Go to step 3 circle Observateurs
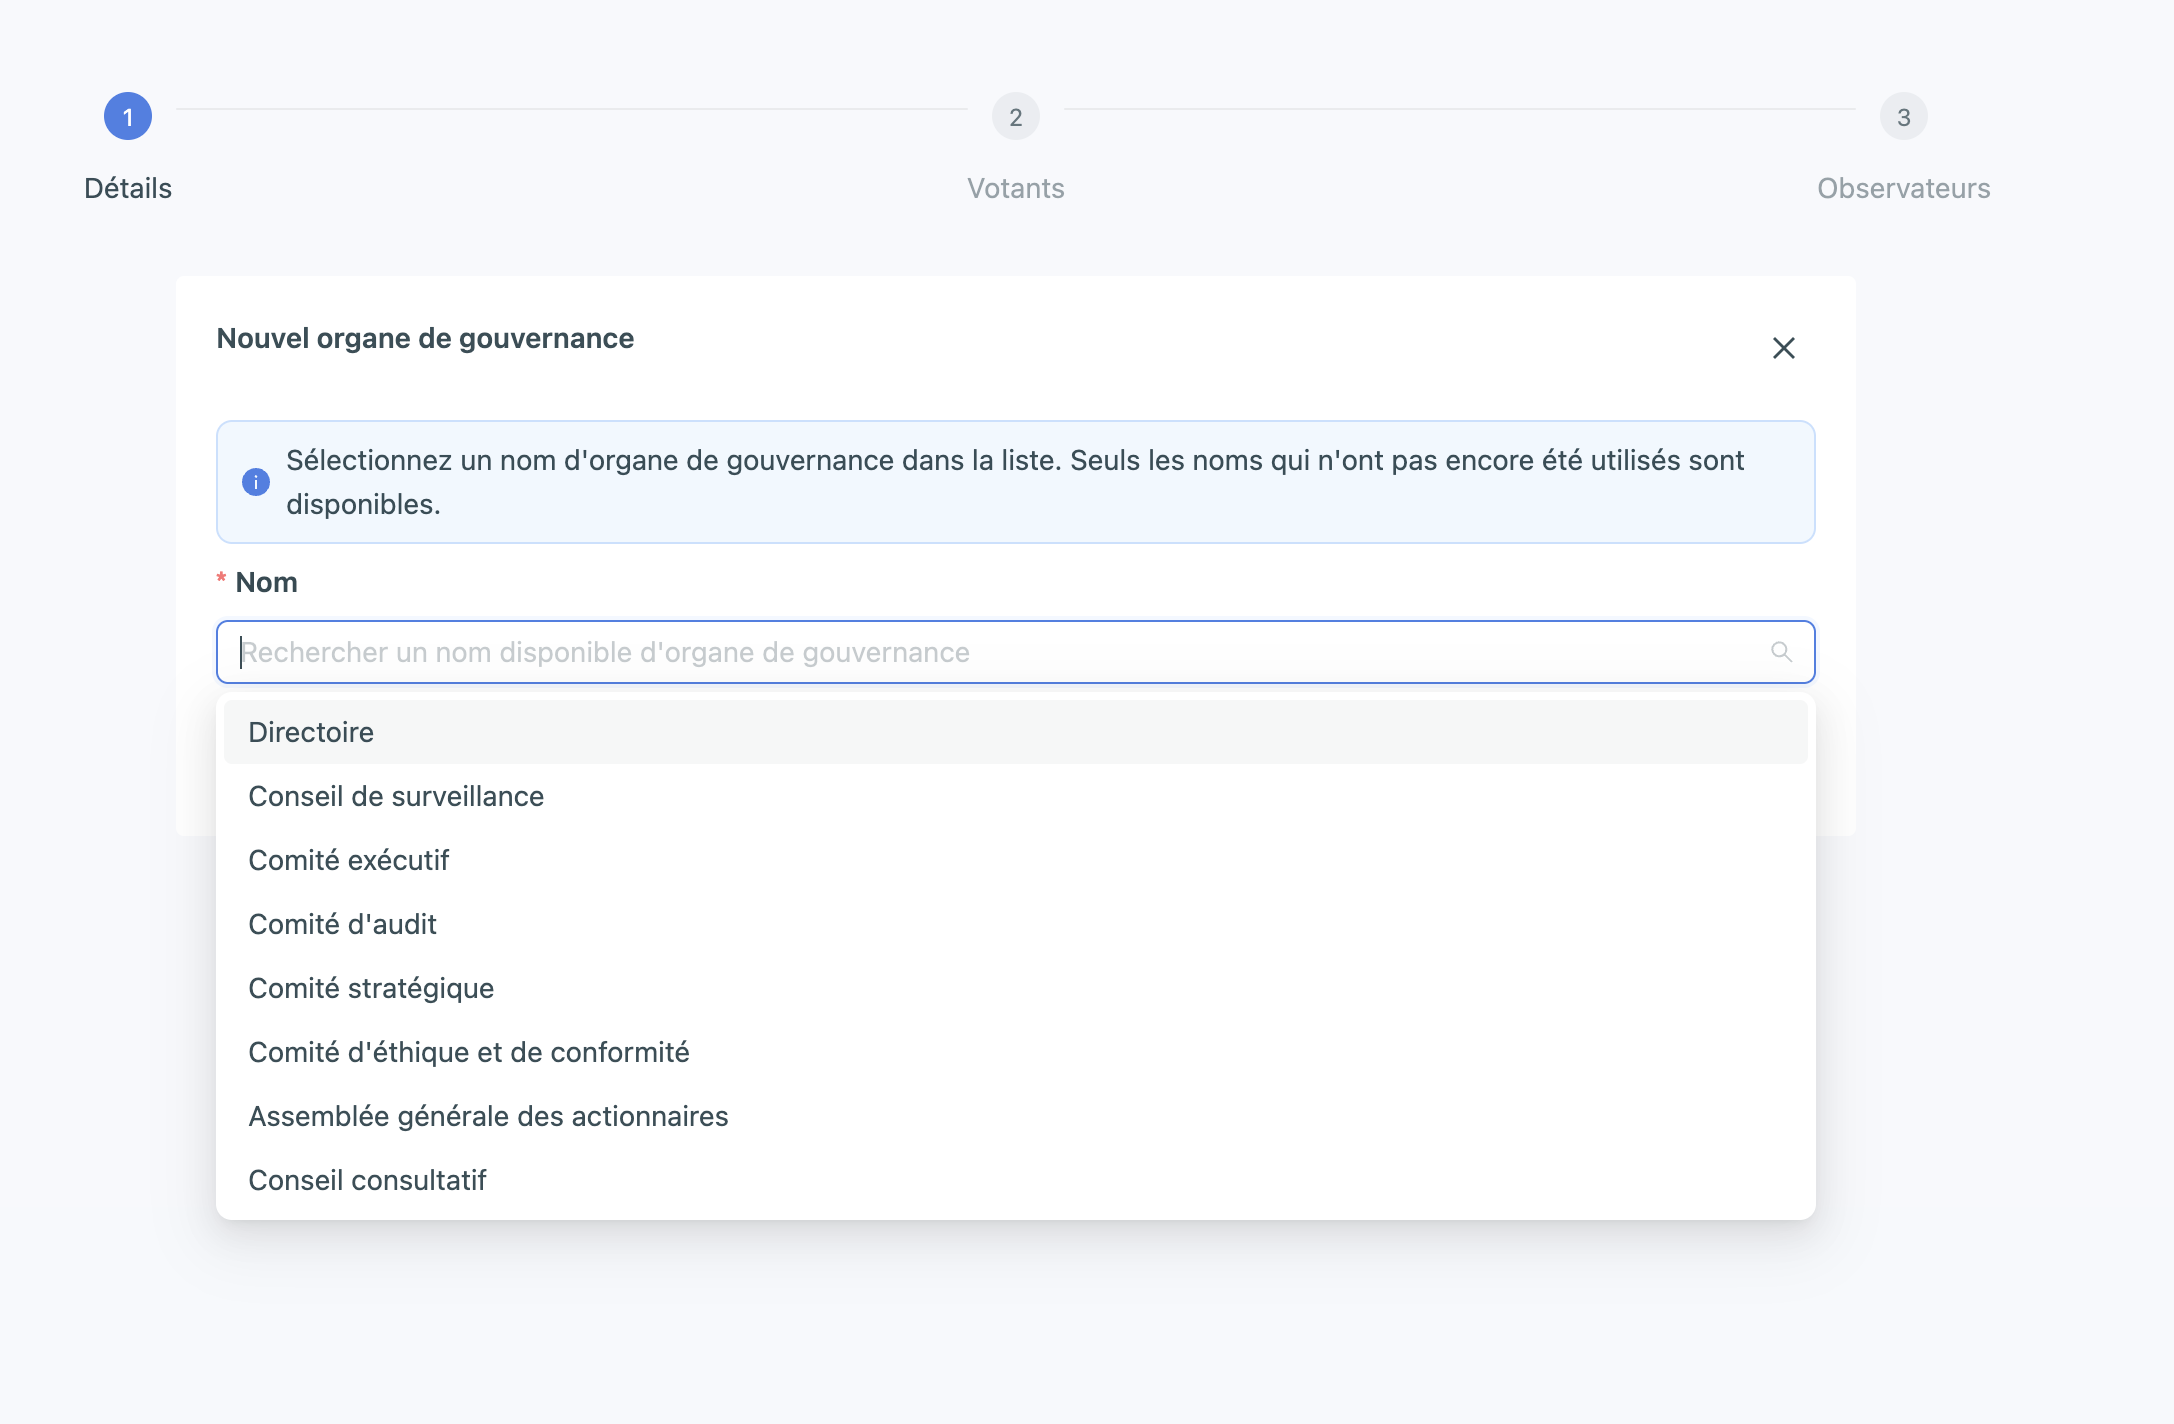This screenshot has height=1424, width=2174. [1903, 117]
